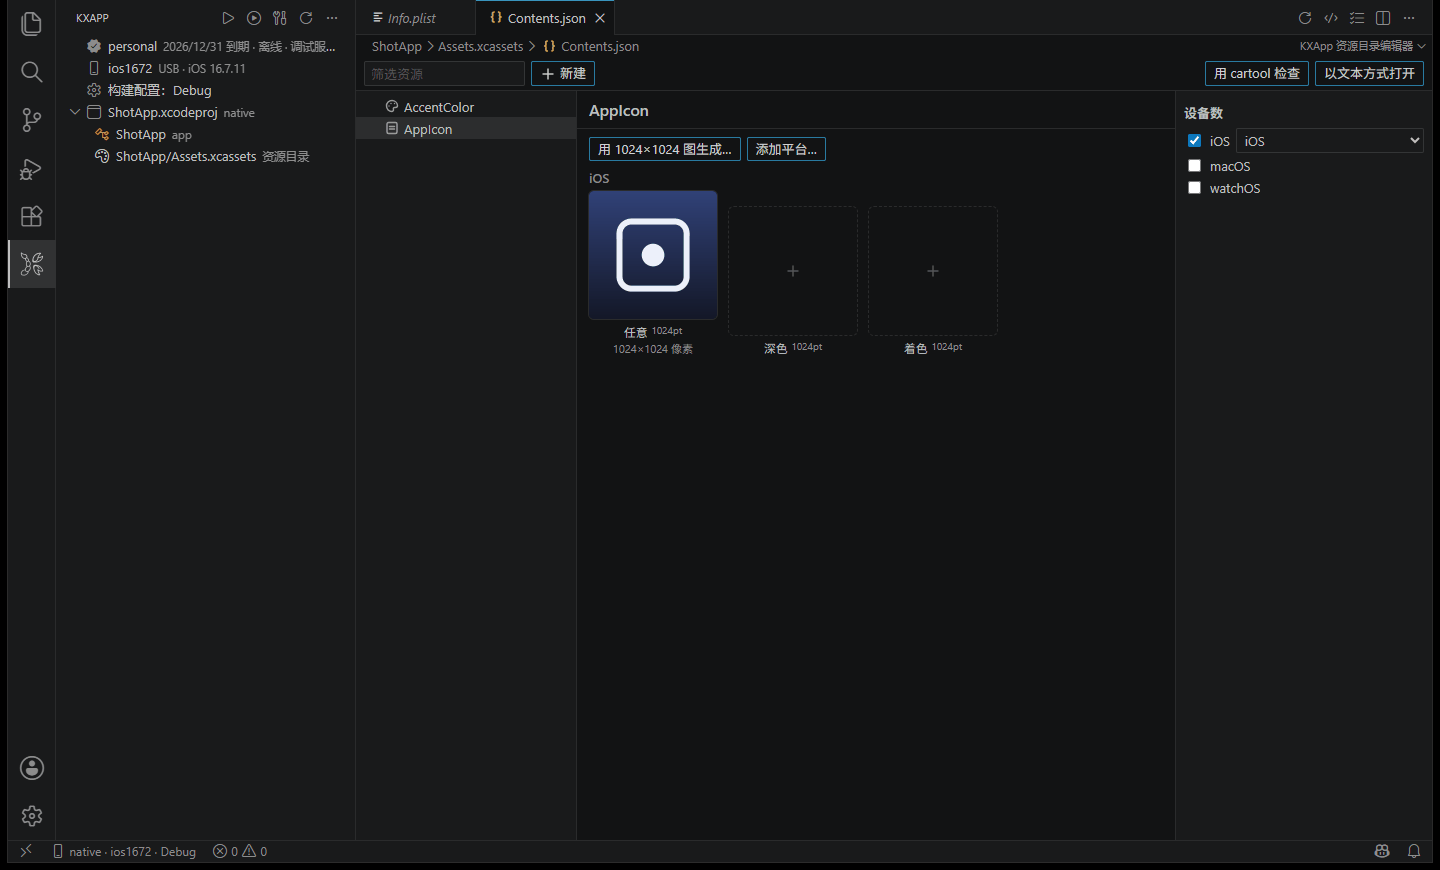The width and height of the screenshot is (1440, 870).
Task: Click the Copilot icon in the status bar
Action: (x=1382, y=851)
